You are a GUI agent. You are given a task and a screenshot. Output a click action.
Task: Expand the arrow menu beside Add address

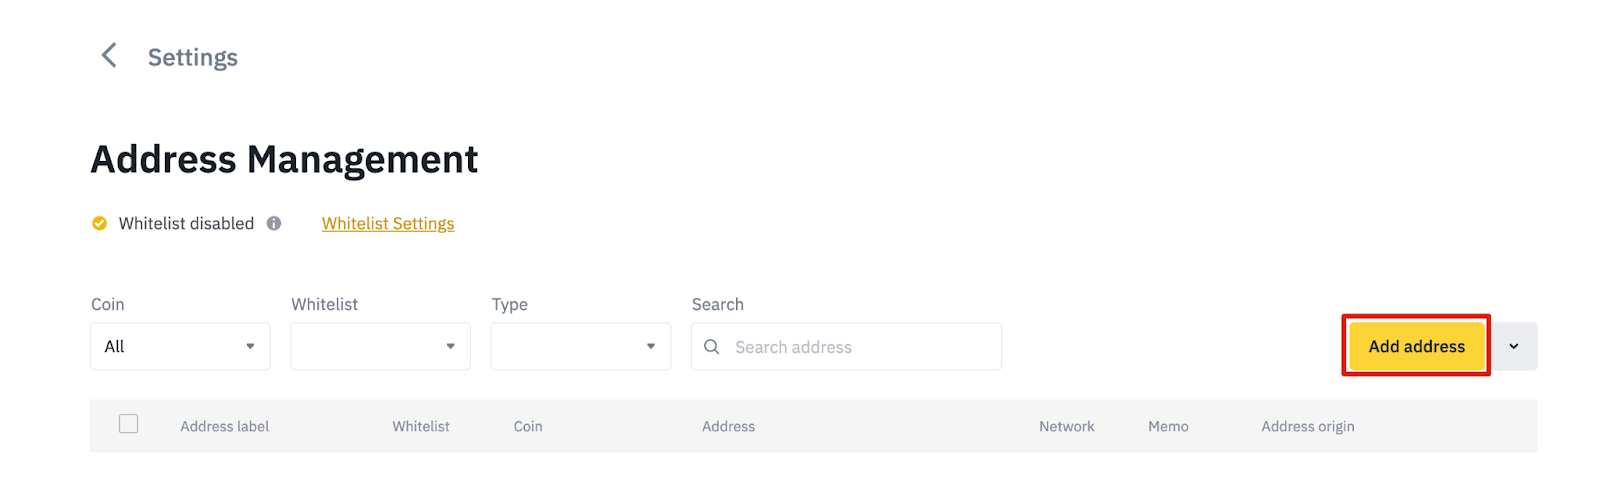click(x=1514, y=346)
